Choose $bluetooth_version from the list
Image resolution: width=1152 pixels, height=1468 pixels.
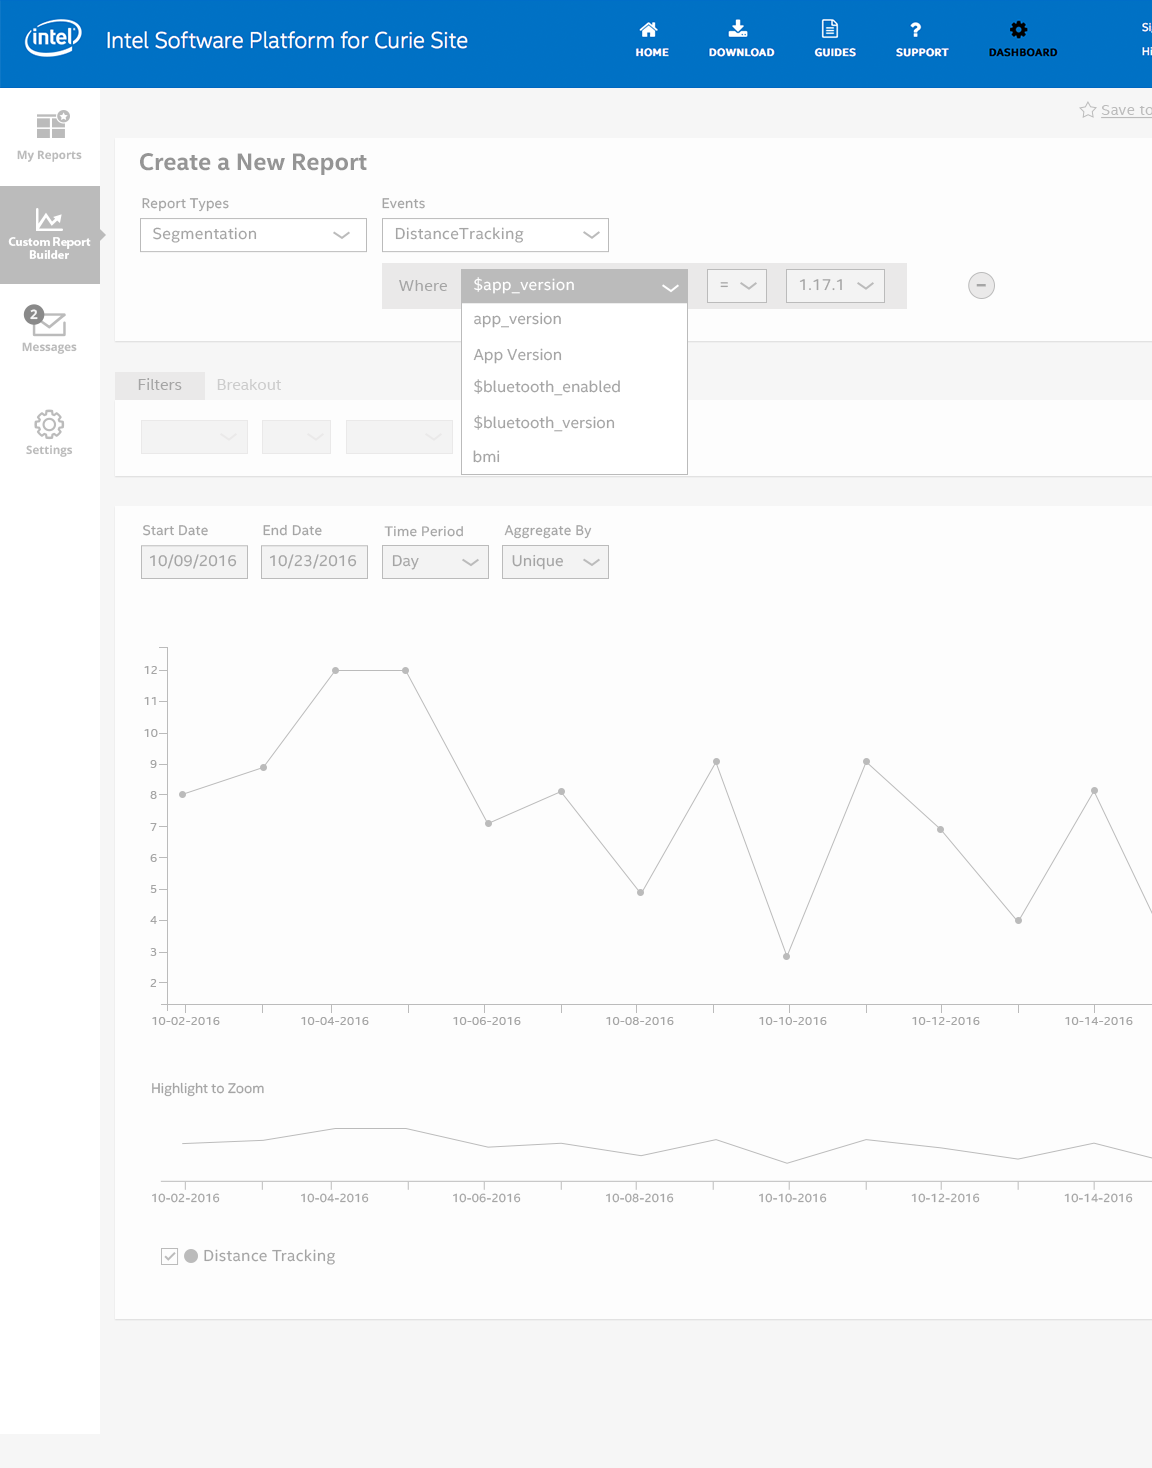point(574,423)
